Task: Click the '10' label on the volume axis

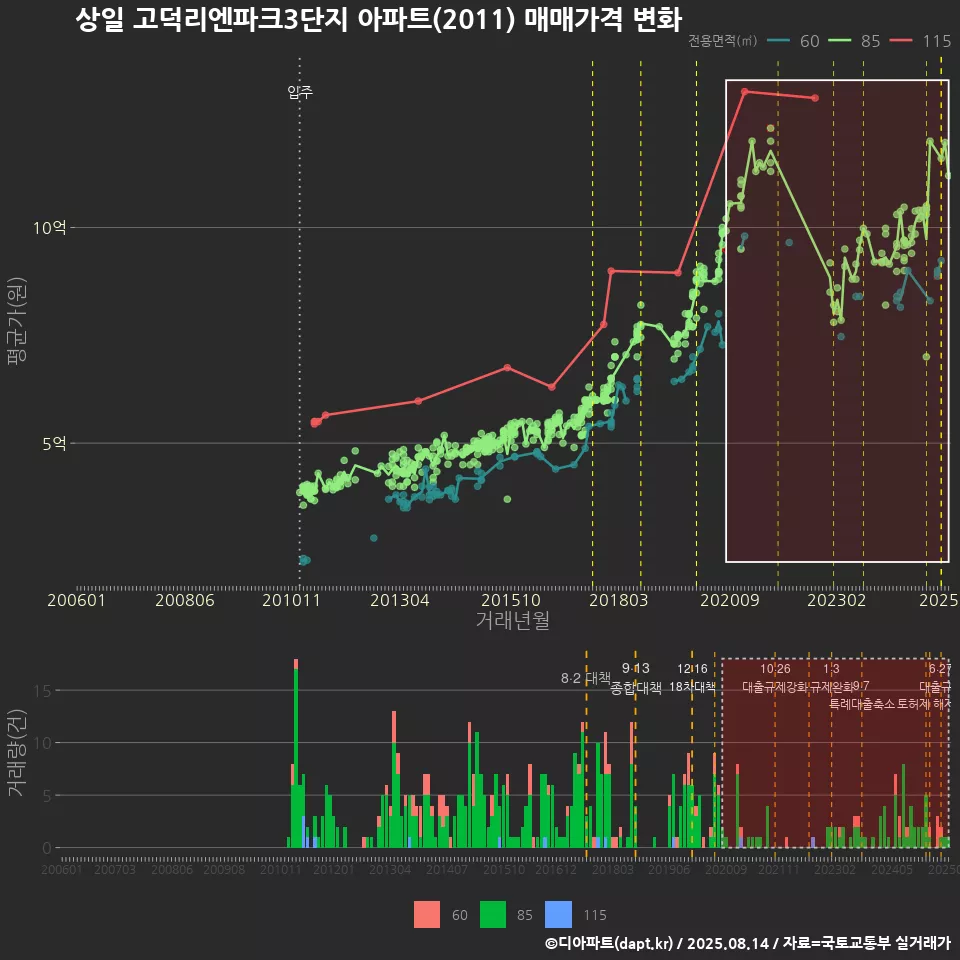Action: (43, 743)
